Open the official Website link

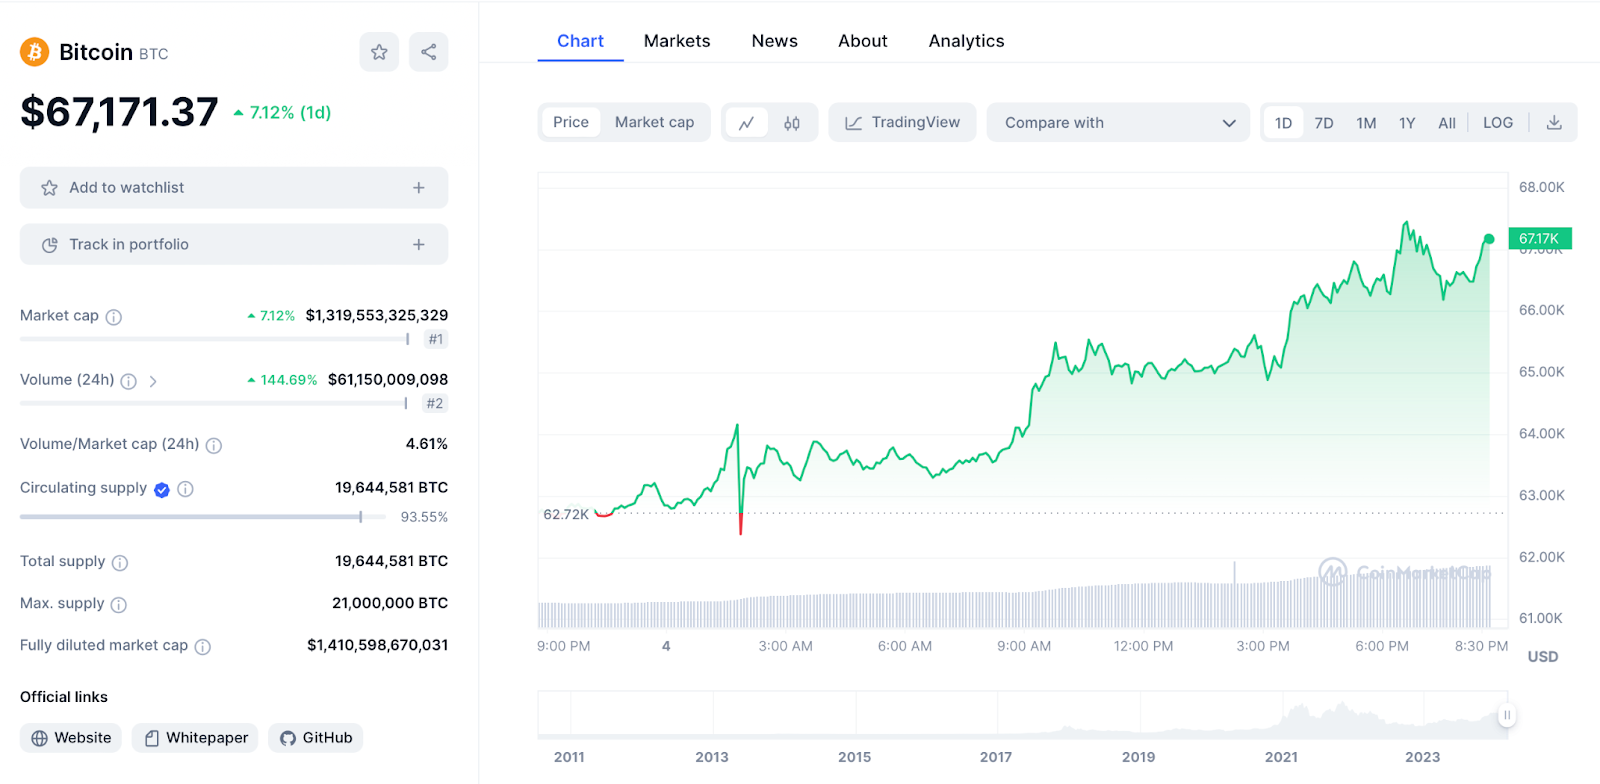coord(71,738)
